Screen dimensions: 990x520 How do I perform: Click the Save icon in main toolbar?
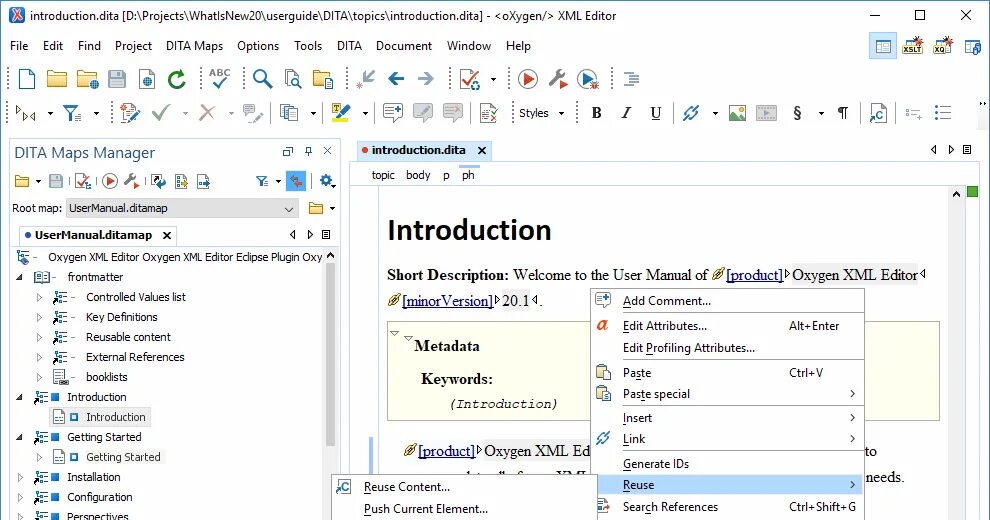tap(117, 79)
